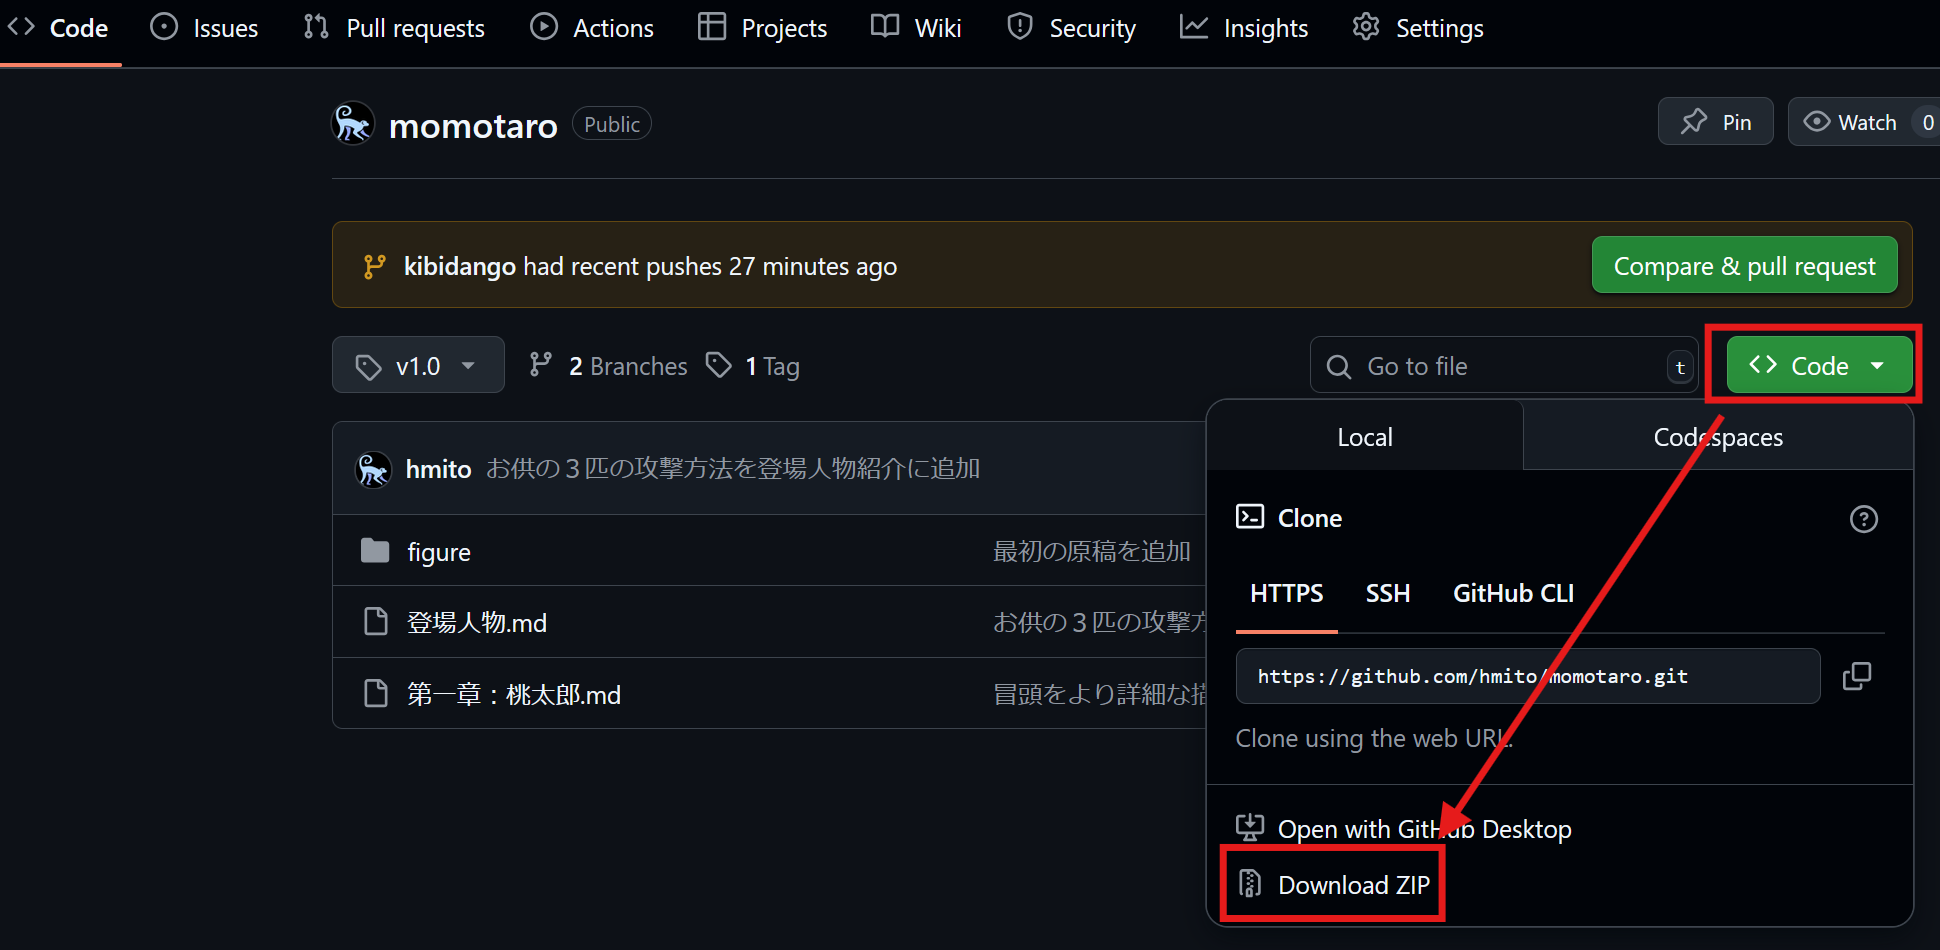Select the SSH clone option
This screenshot has width=1940, height=950.
1388,594
